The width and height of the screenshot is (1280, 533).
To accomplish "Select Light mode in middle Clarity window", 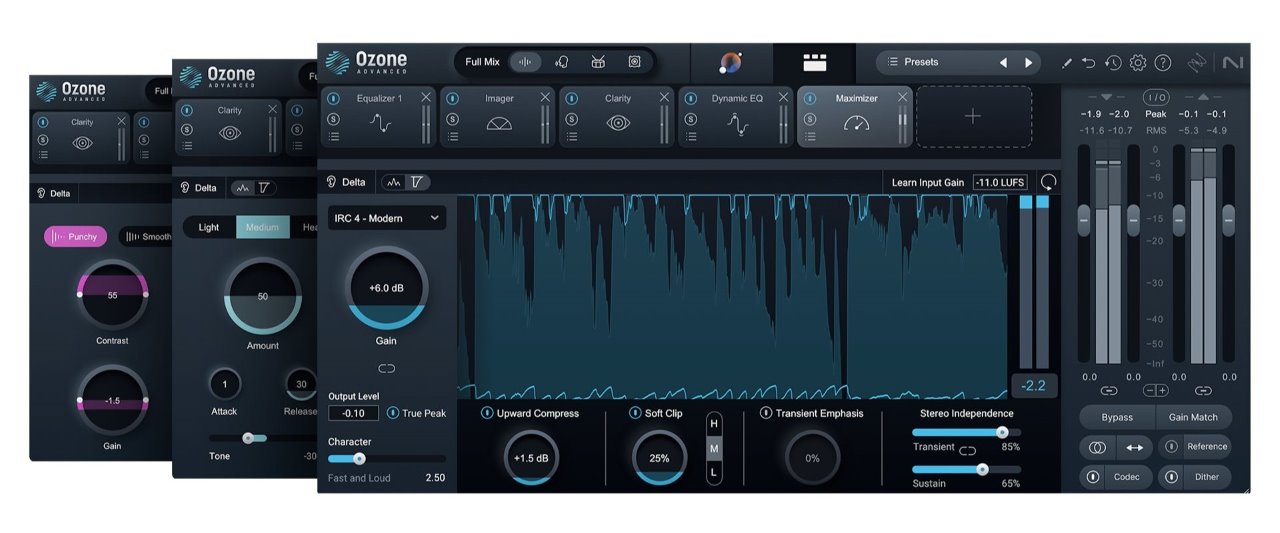I will pos(209,227).
